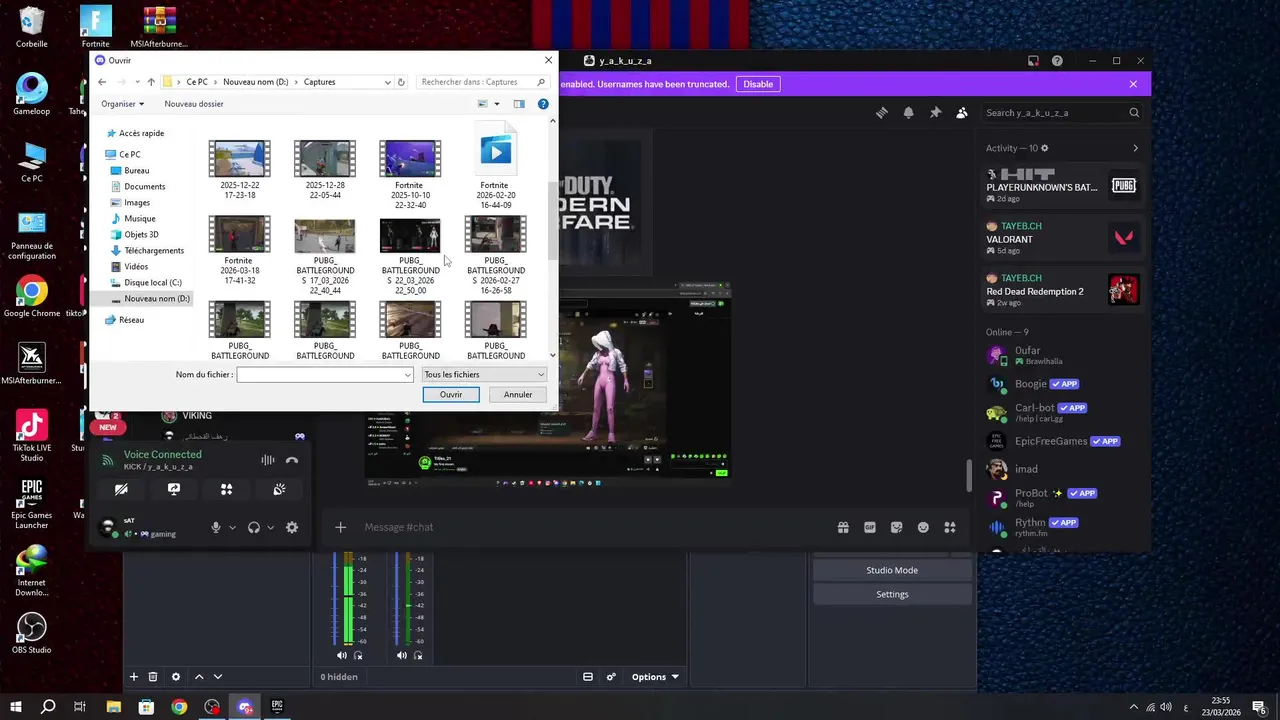Click Studio Mode in OBS
The height and width of the screenshot is (720, 1280).
click(x=892, y=570)
